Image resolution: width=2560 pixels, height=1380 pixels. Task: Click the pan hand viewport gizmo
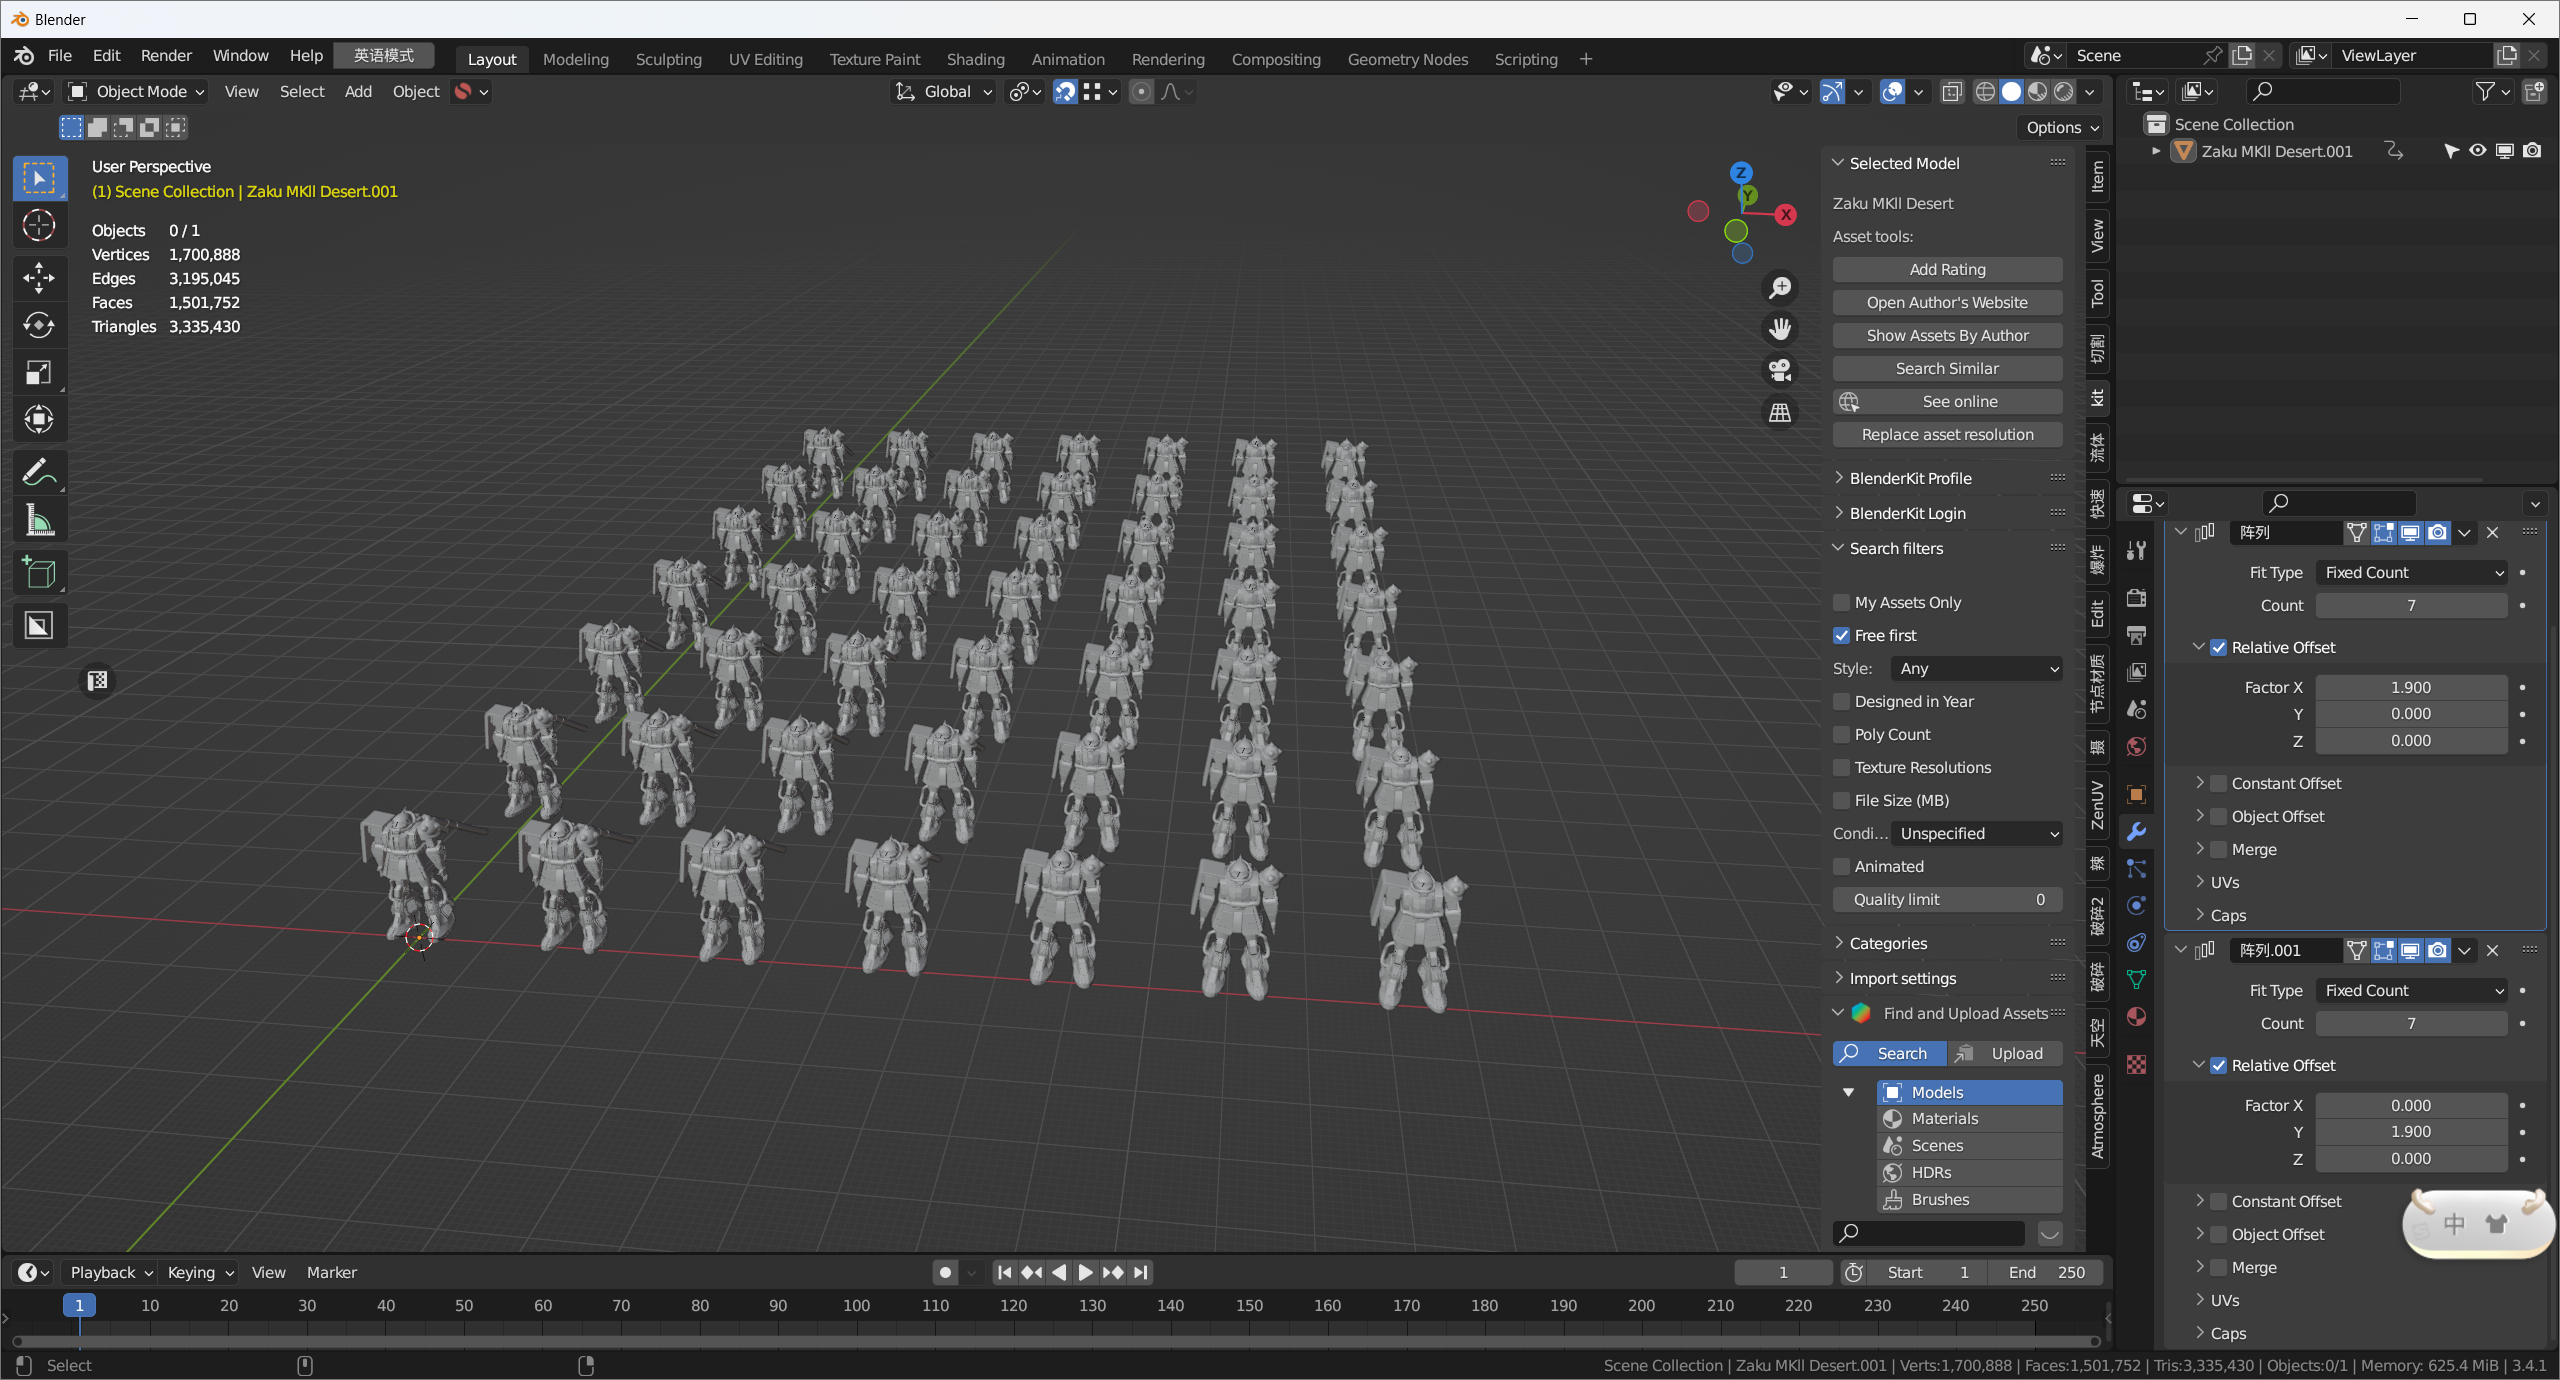1780,329
